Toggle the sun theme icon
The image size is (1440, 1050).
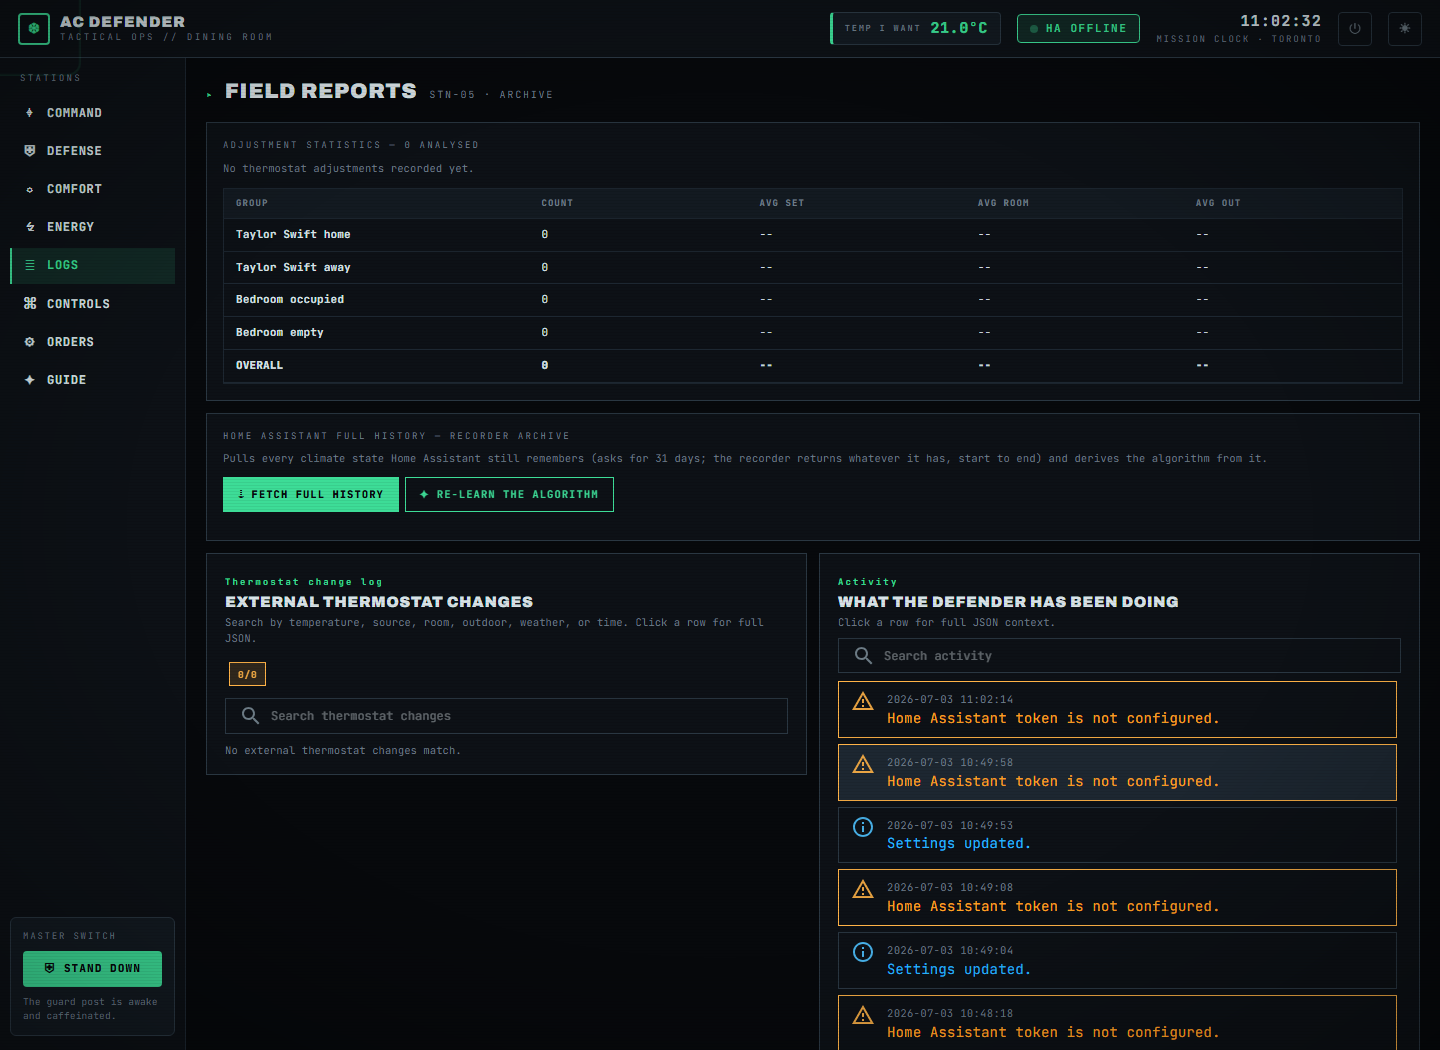coord(1405,29)
